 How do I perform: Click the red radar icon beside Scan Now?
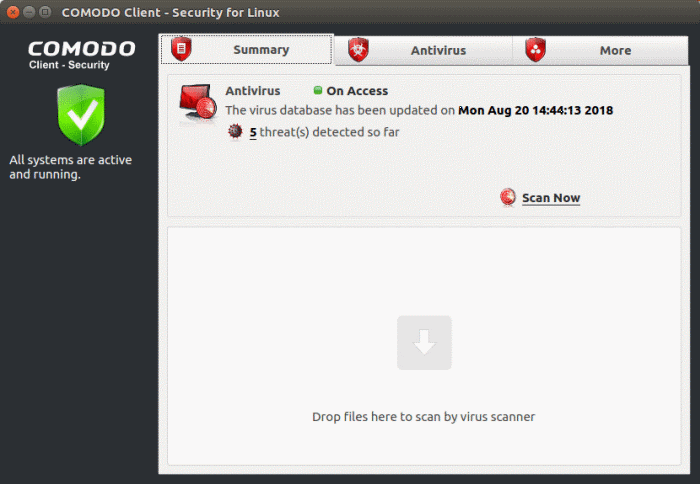pos(508,197)
